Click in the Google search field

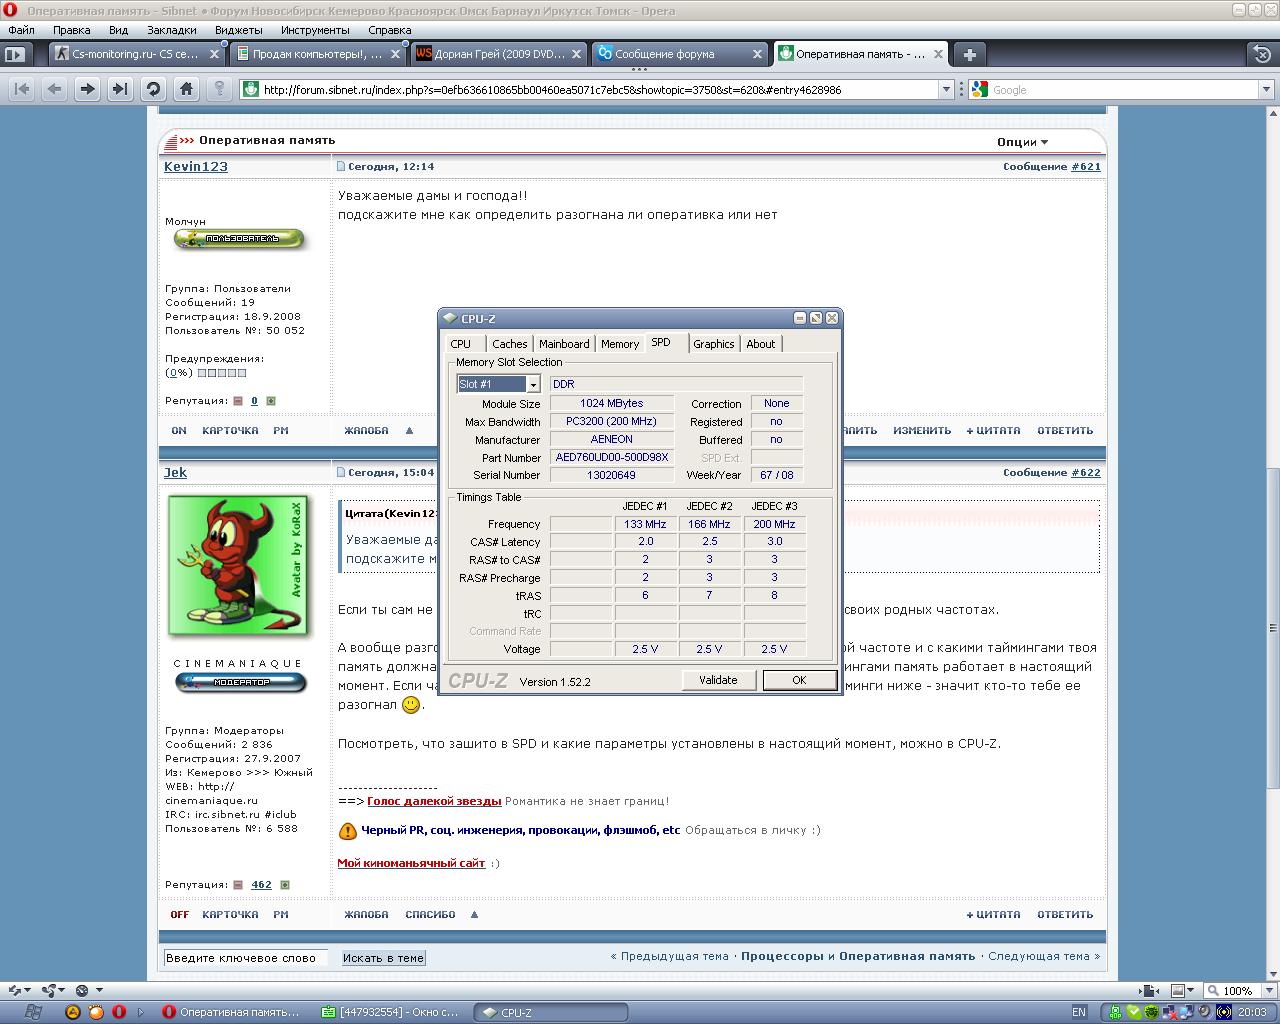(1123, 89)
